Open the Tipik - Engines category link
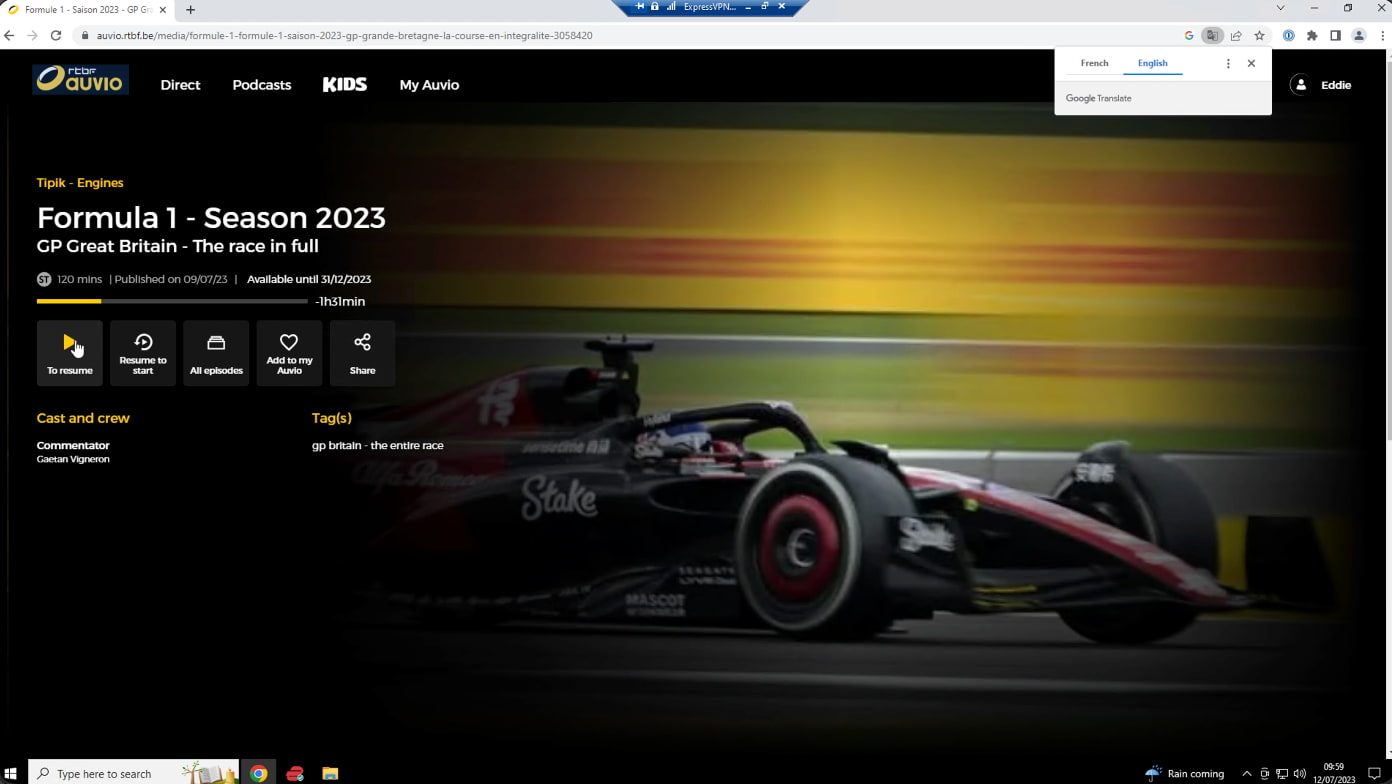 (x=80, y=182)
